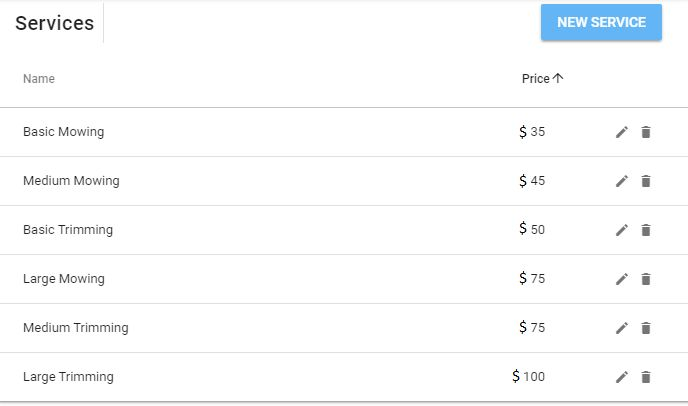The image size is (688, 406).
Task: Edit the Large Trimming service
Action: (x=621, y=377)
